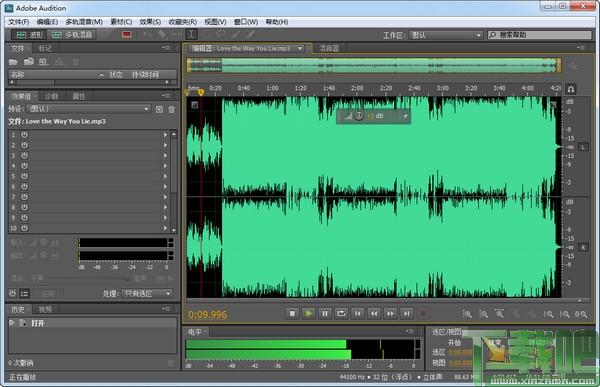
Task: Open the processing scope dropdown
Action: [147, 294]
